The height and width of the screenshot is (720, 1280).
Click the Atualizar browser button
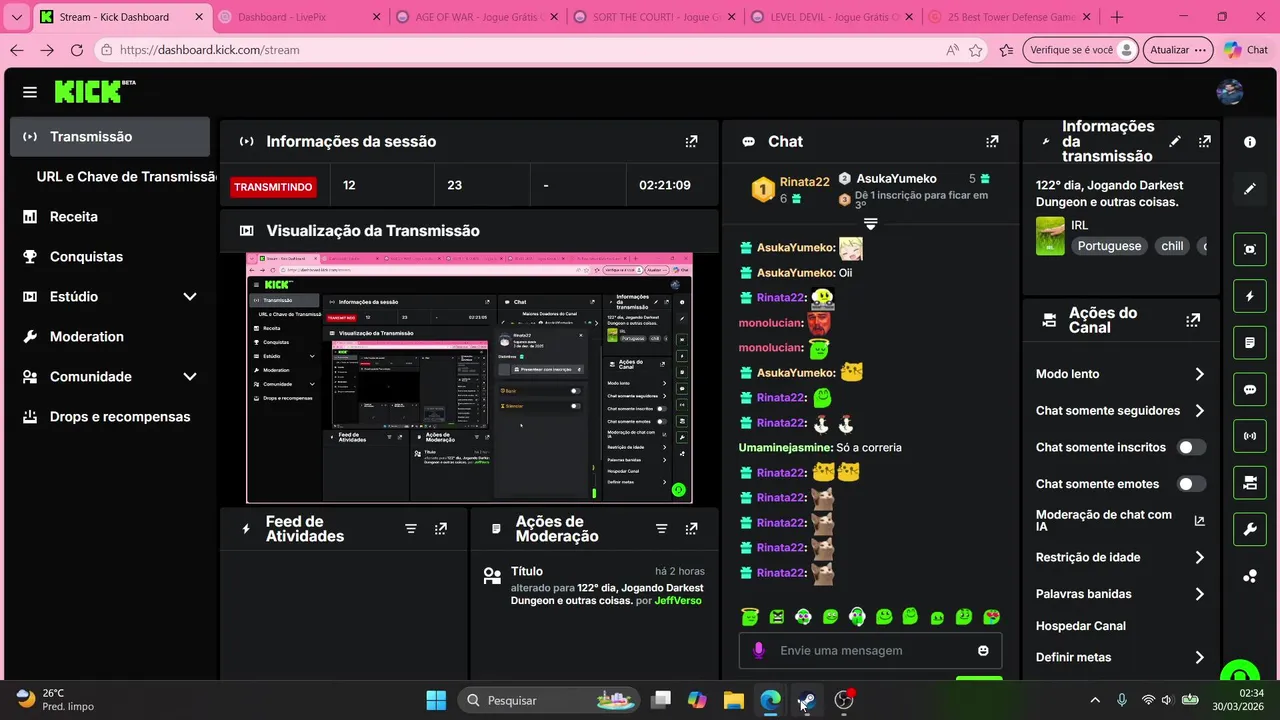tap(1177, 50)
